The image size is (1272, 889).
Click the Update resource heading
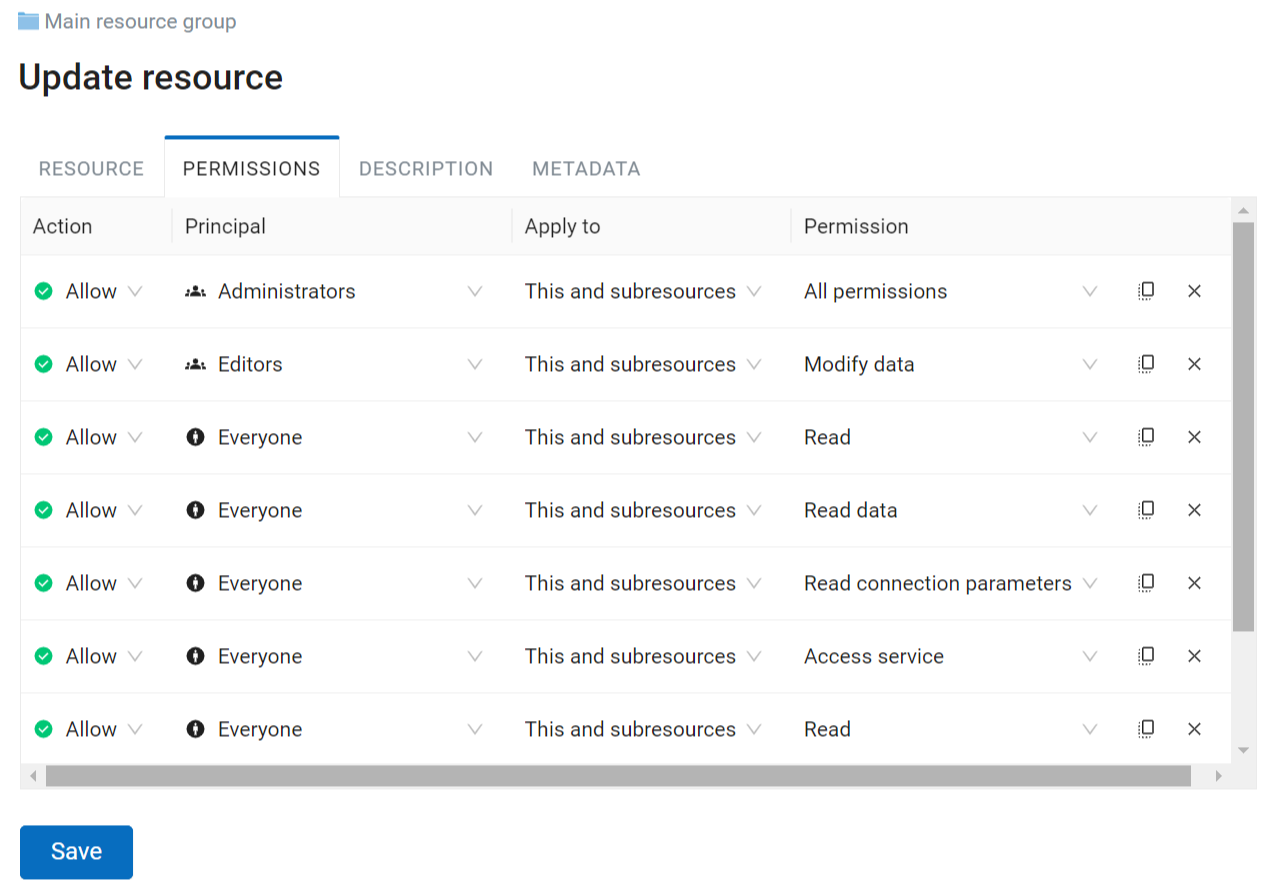coord(151,77)
